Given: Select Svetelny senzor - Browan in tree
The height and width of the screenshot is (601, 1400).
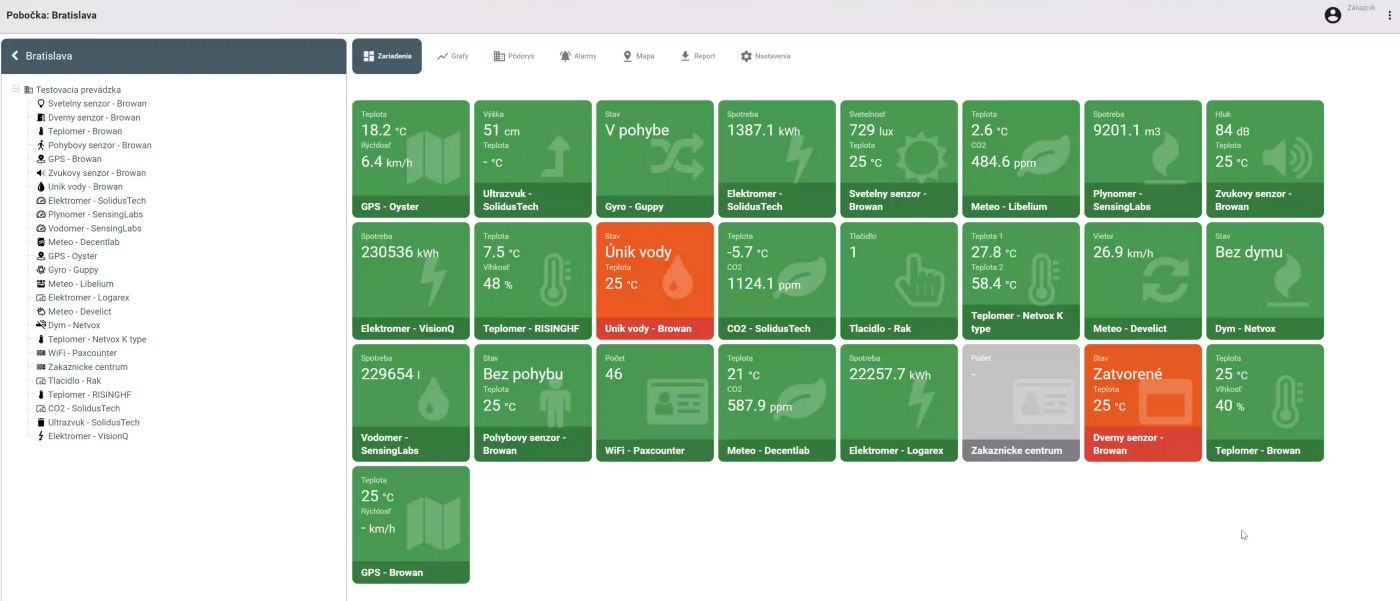Looking at the screenshot, I should coord(97,103).
